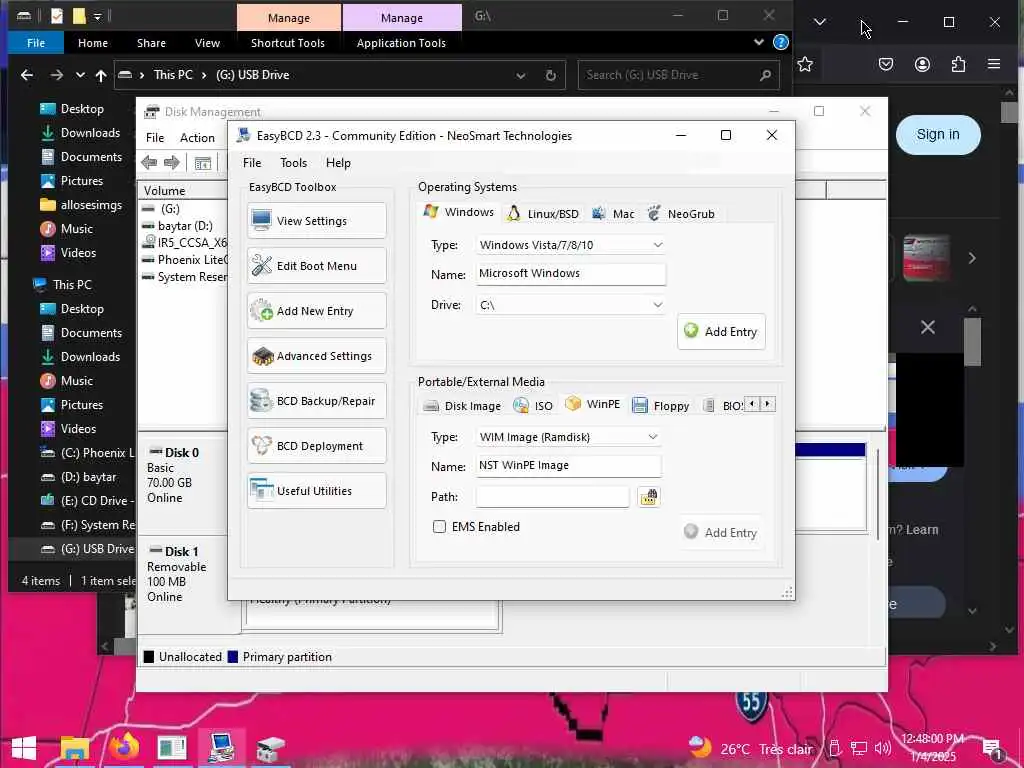Open EasyBCD File menu
This screenshot has height=768, width=1024.
(252, 163)
